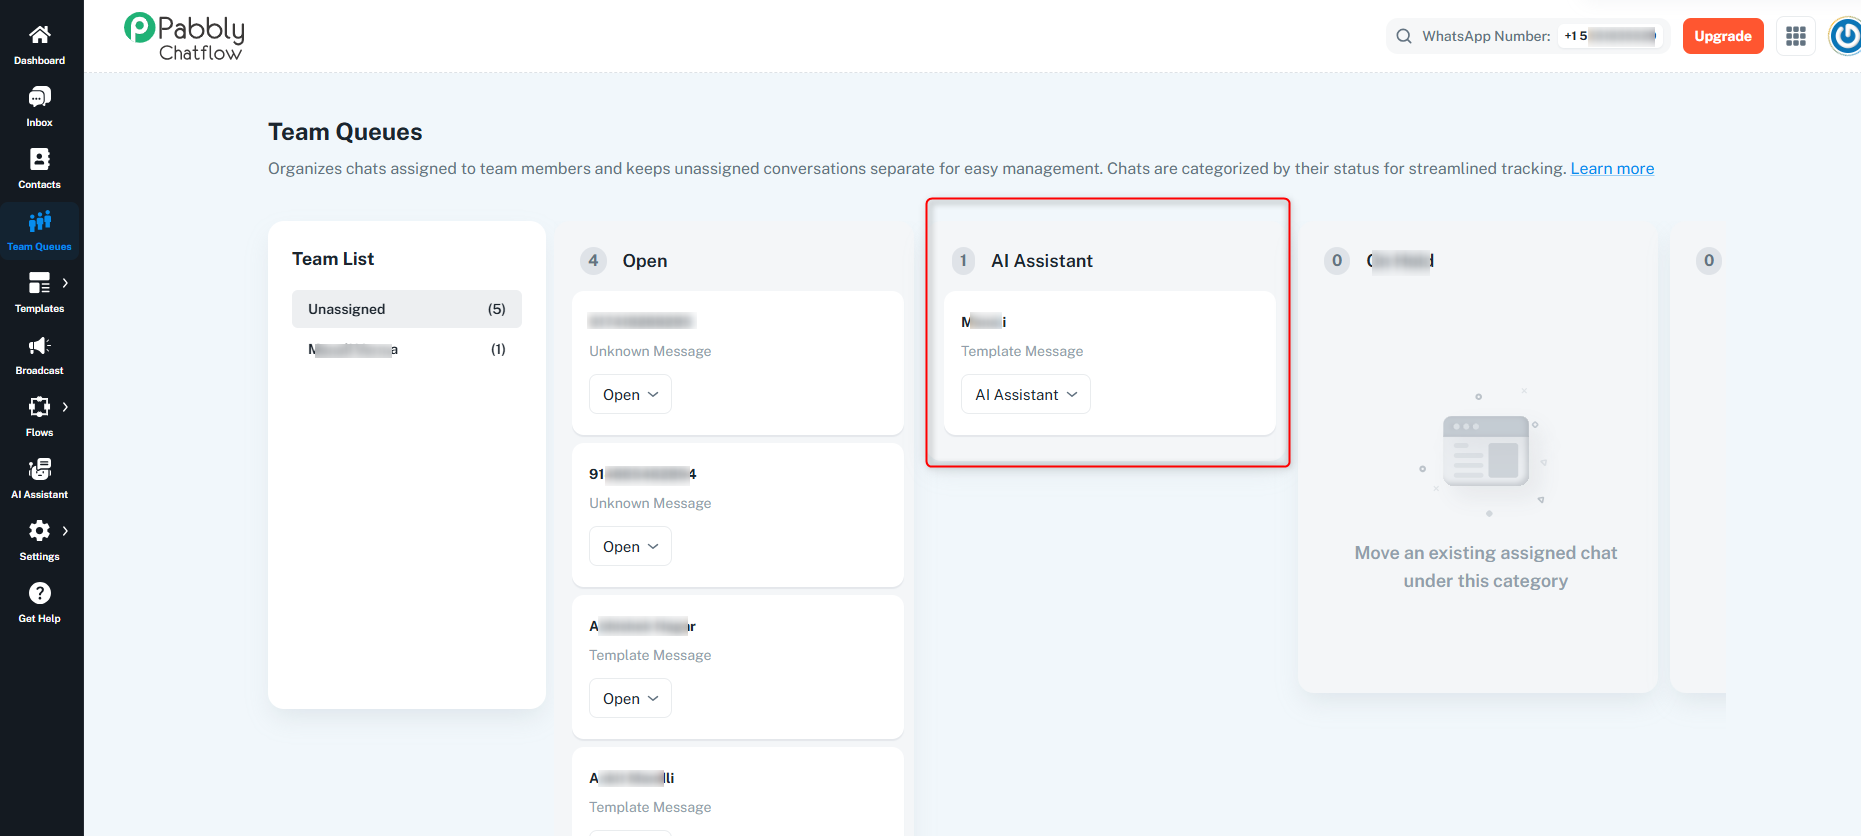This screenshot has height=836, width=1861.
Task: Click the AI Assistant column header title
Action: pyautogui.click(x=1042, y=261)
